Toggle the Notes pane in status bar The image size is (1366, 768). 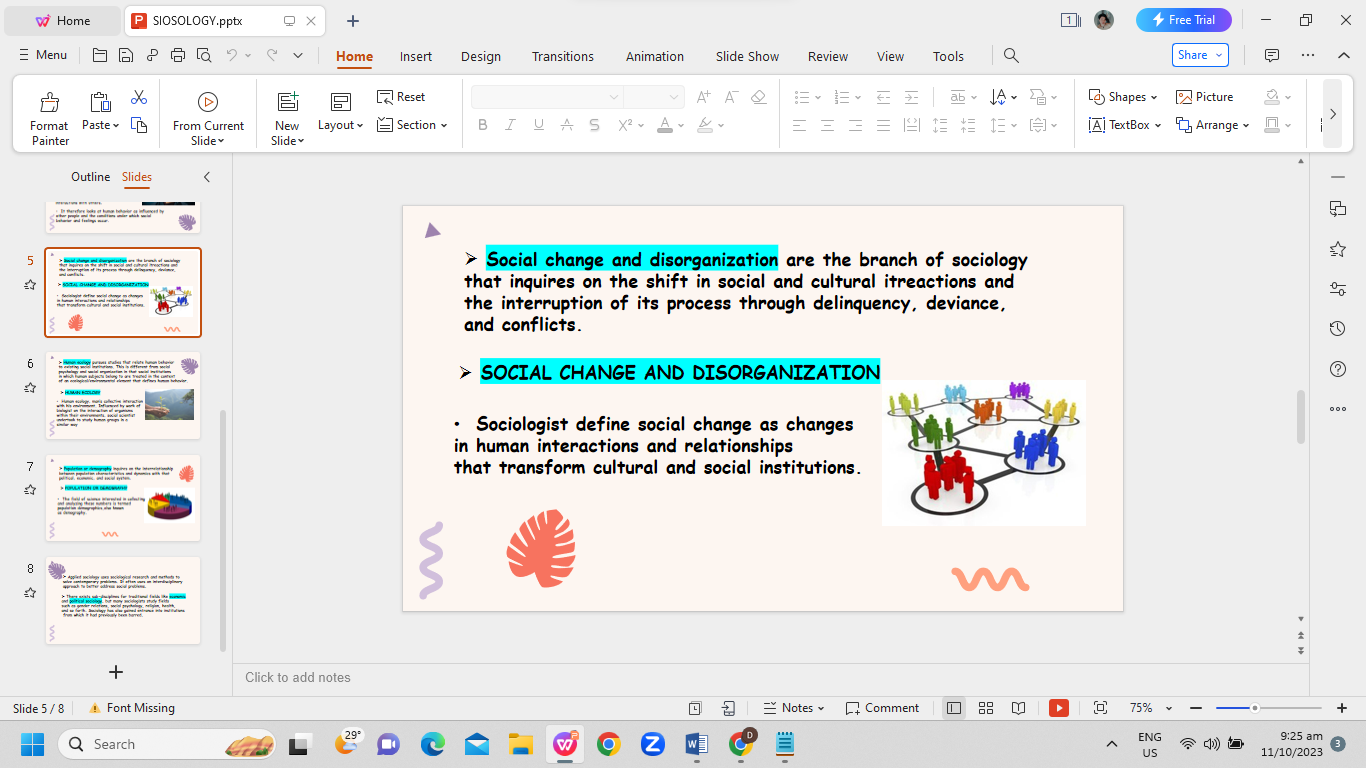pos(794,708)
